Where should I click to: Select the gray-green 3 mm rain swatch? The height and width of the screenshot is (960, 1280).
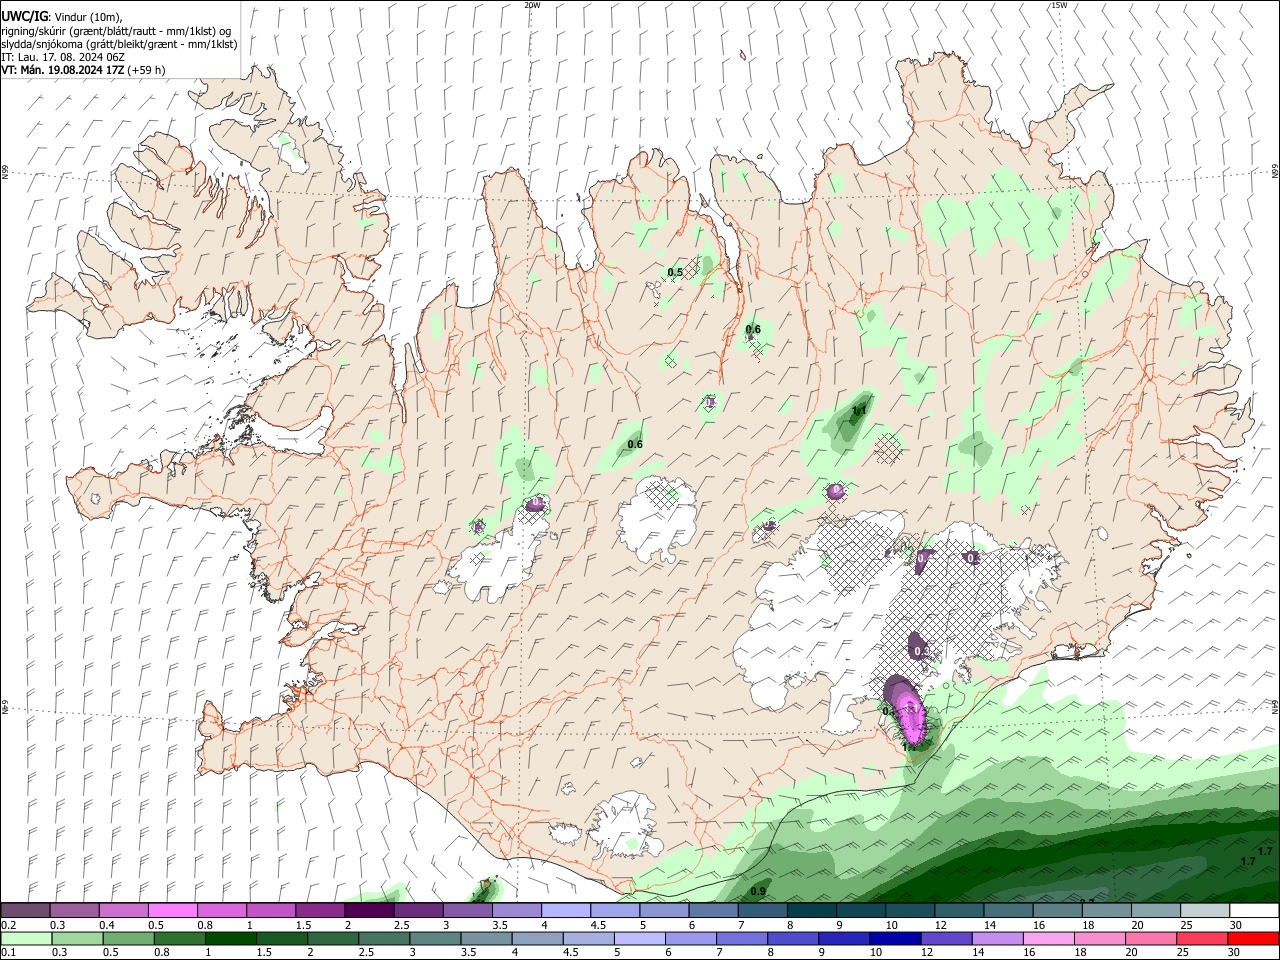(435, 939)
